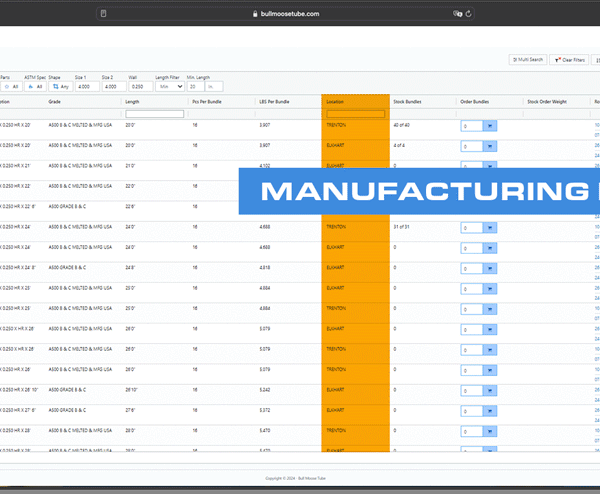
Task: Click the Location column filter box
Action: coord(355,114)
